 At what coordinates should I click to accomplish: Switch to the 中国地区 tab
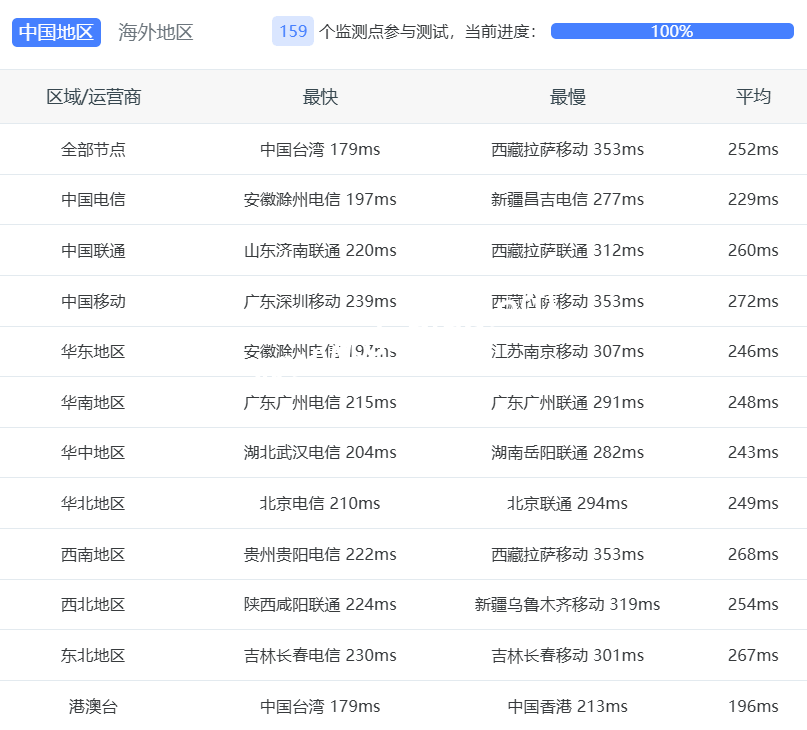pyautogui.click(x=56, y=32)
